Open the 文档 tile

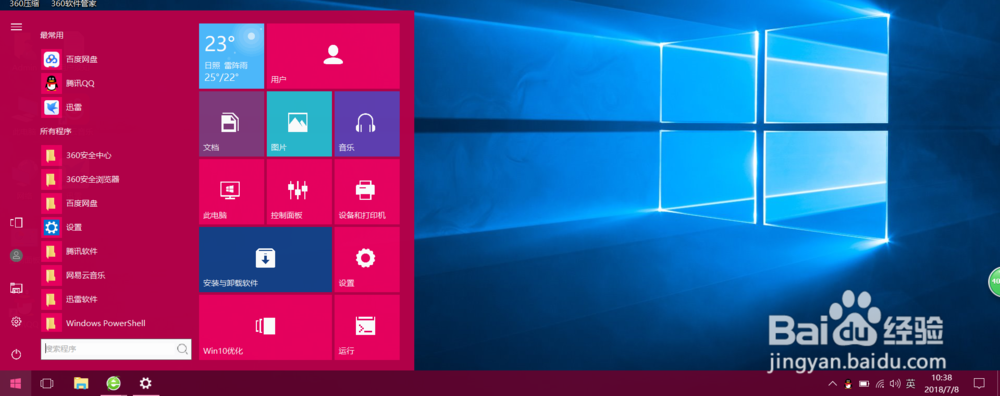coord(232,124)
